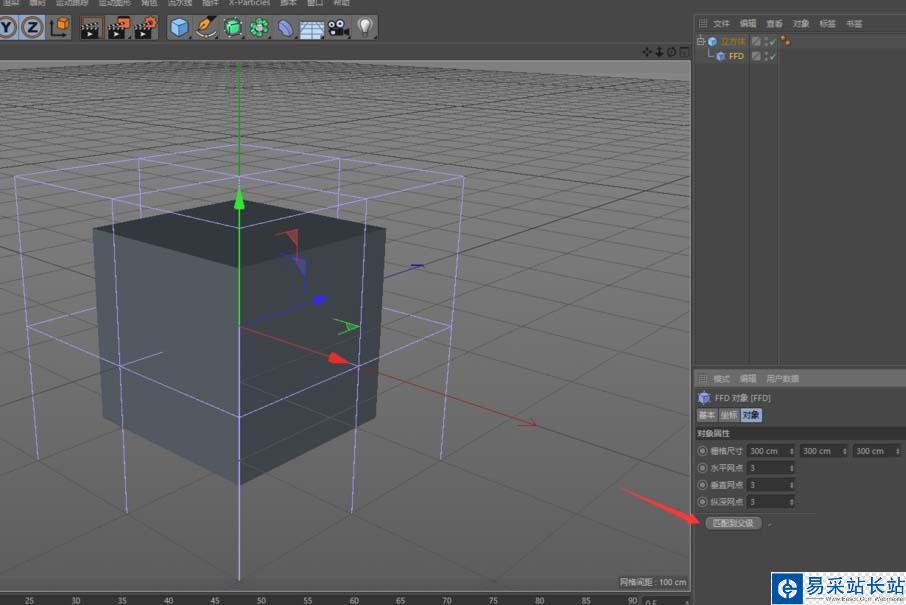Select the spline pen tool icon
The height and width of the screenshot is (605, 906).
207,28
